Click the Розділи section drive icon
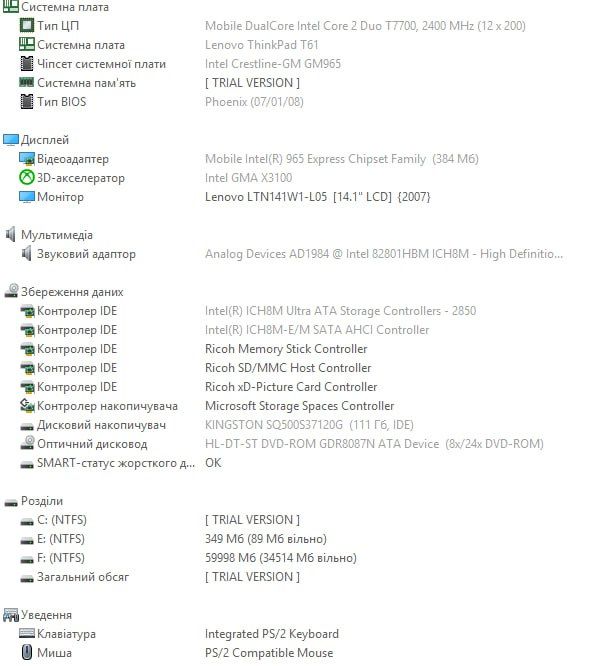This screenshot has height=666, width=598. (11, 502)
